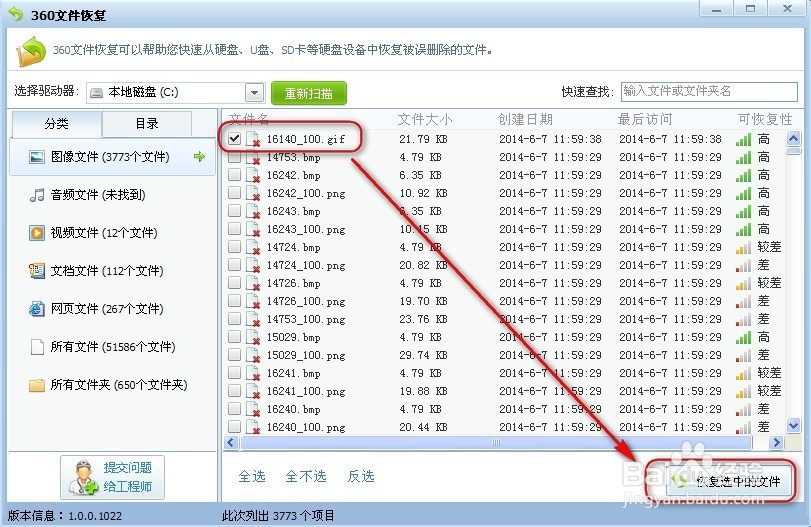Viewport: 811px width, 527px height.
Task: Switch to the 分类 tab
Action: (x=56, y=124)
